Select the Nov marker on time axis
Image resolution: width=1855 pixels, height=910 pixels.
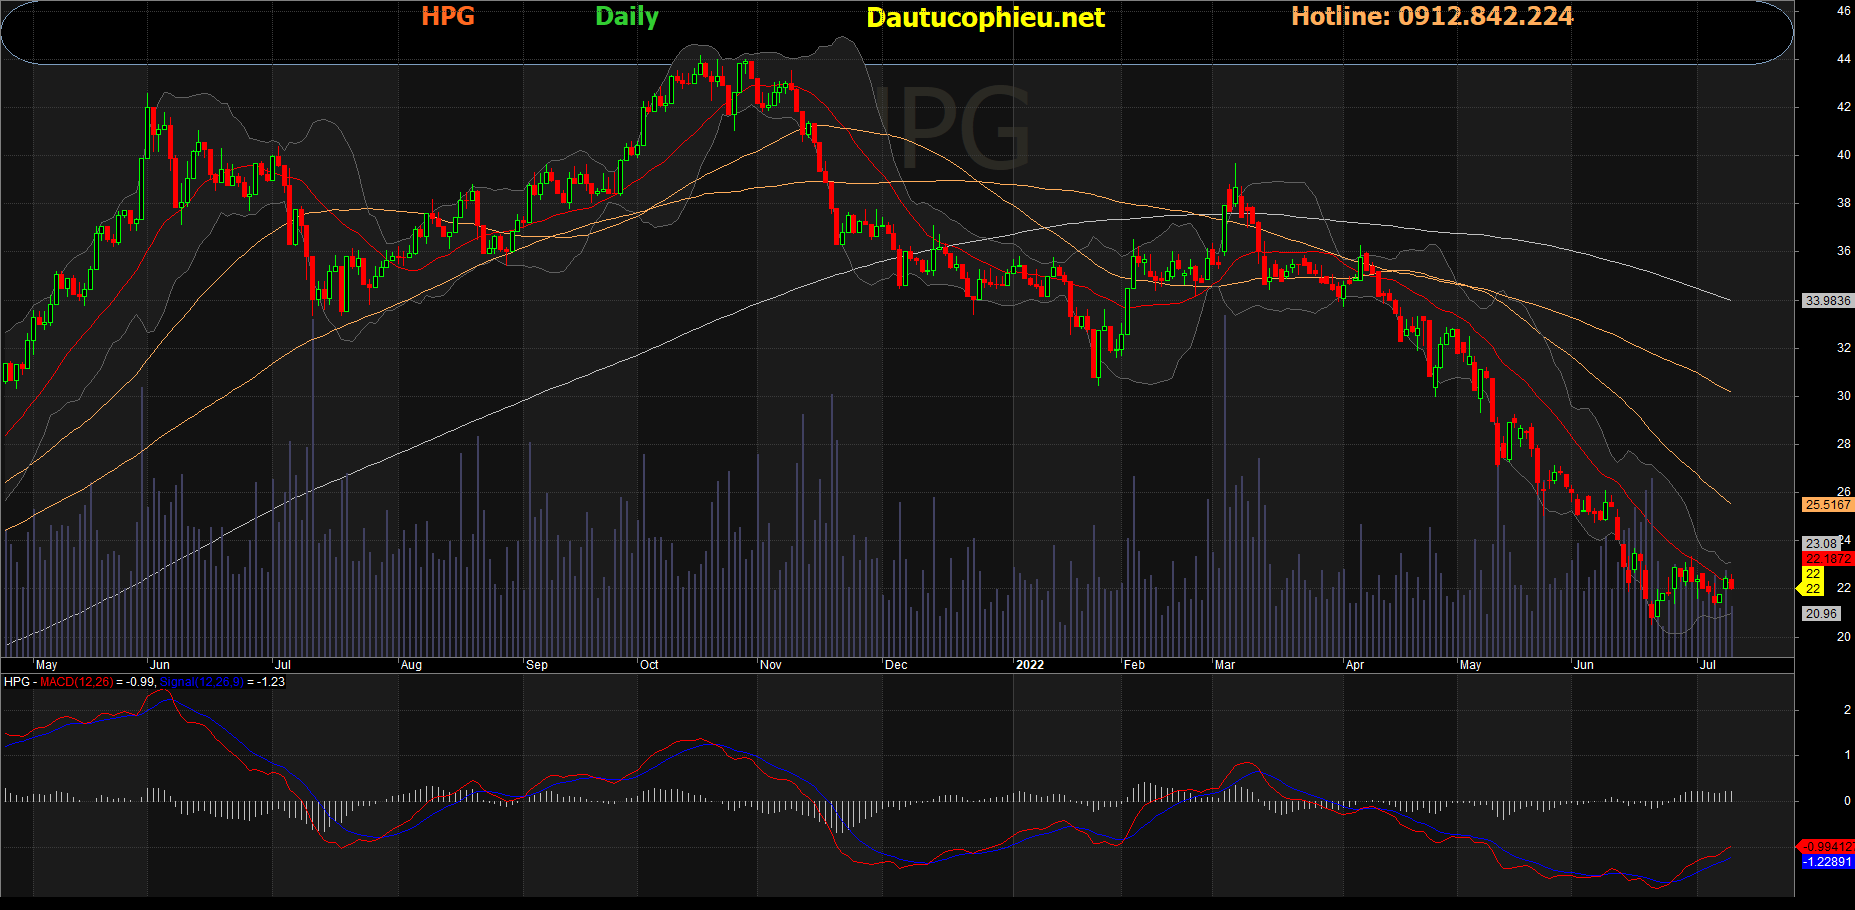771,665
